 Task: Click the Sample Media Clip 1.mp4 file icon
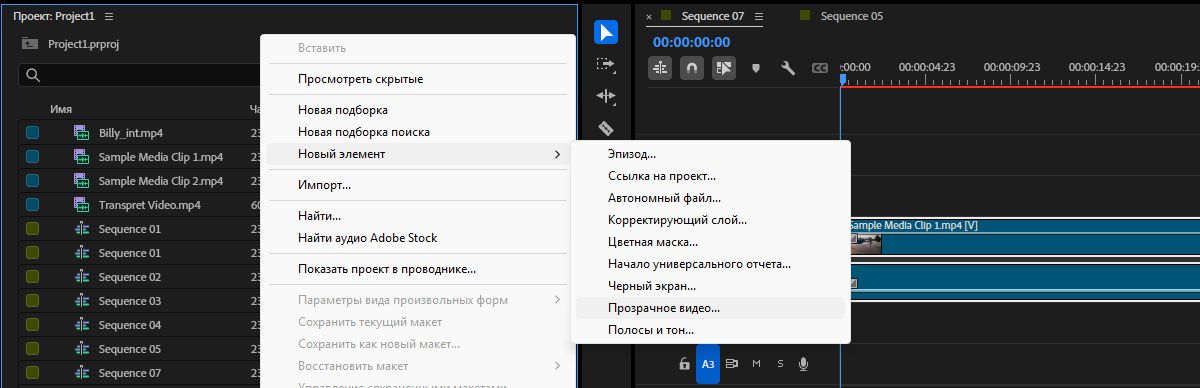(82, 157)
